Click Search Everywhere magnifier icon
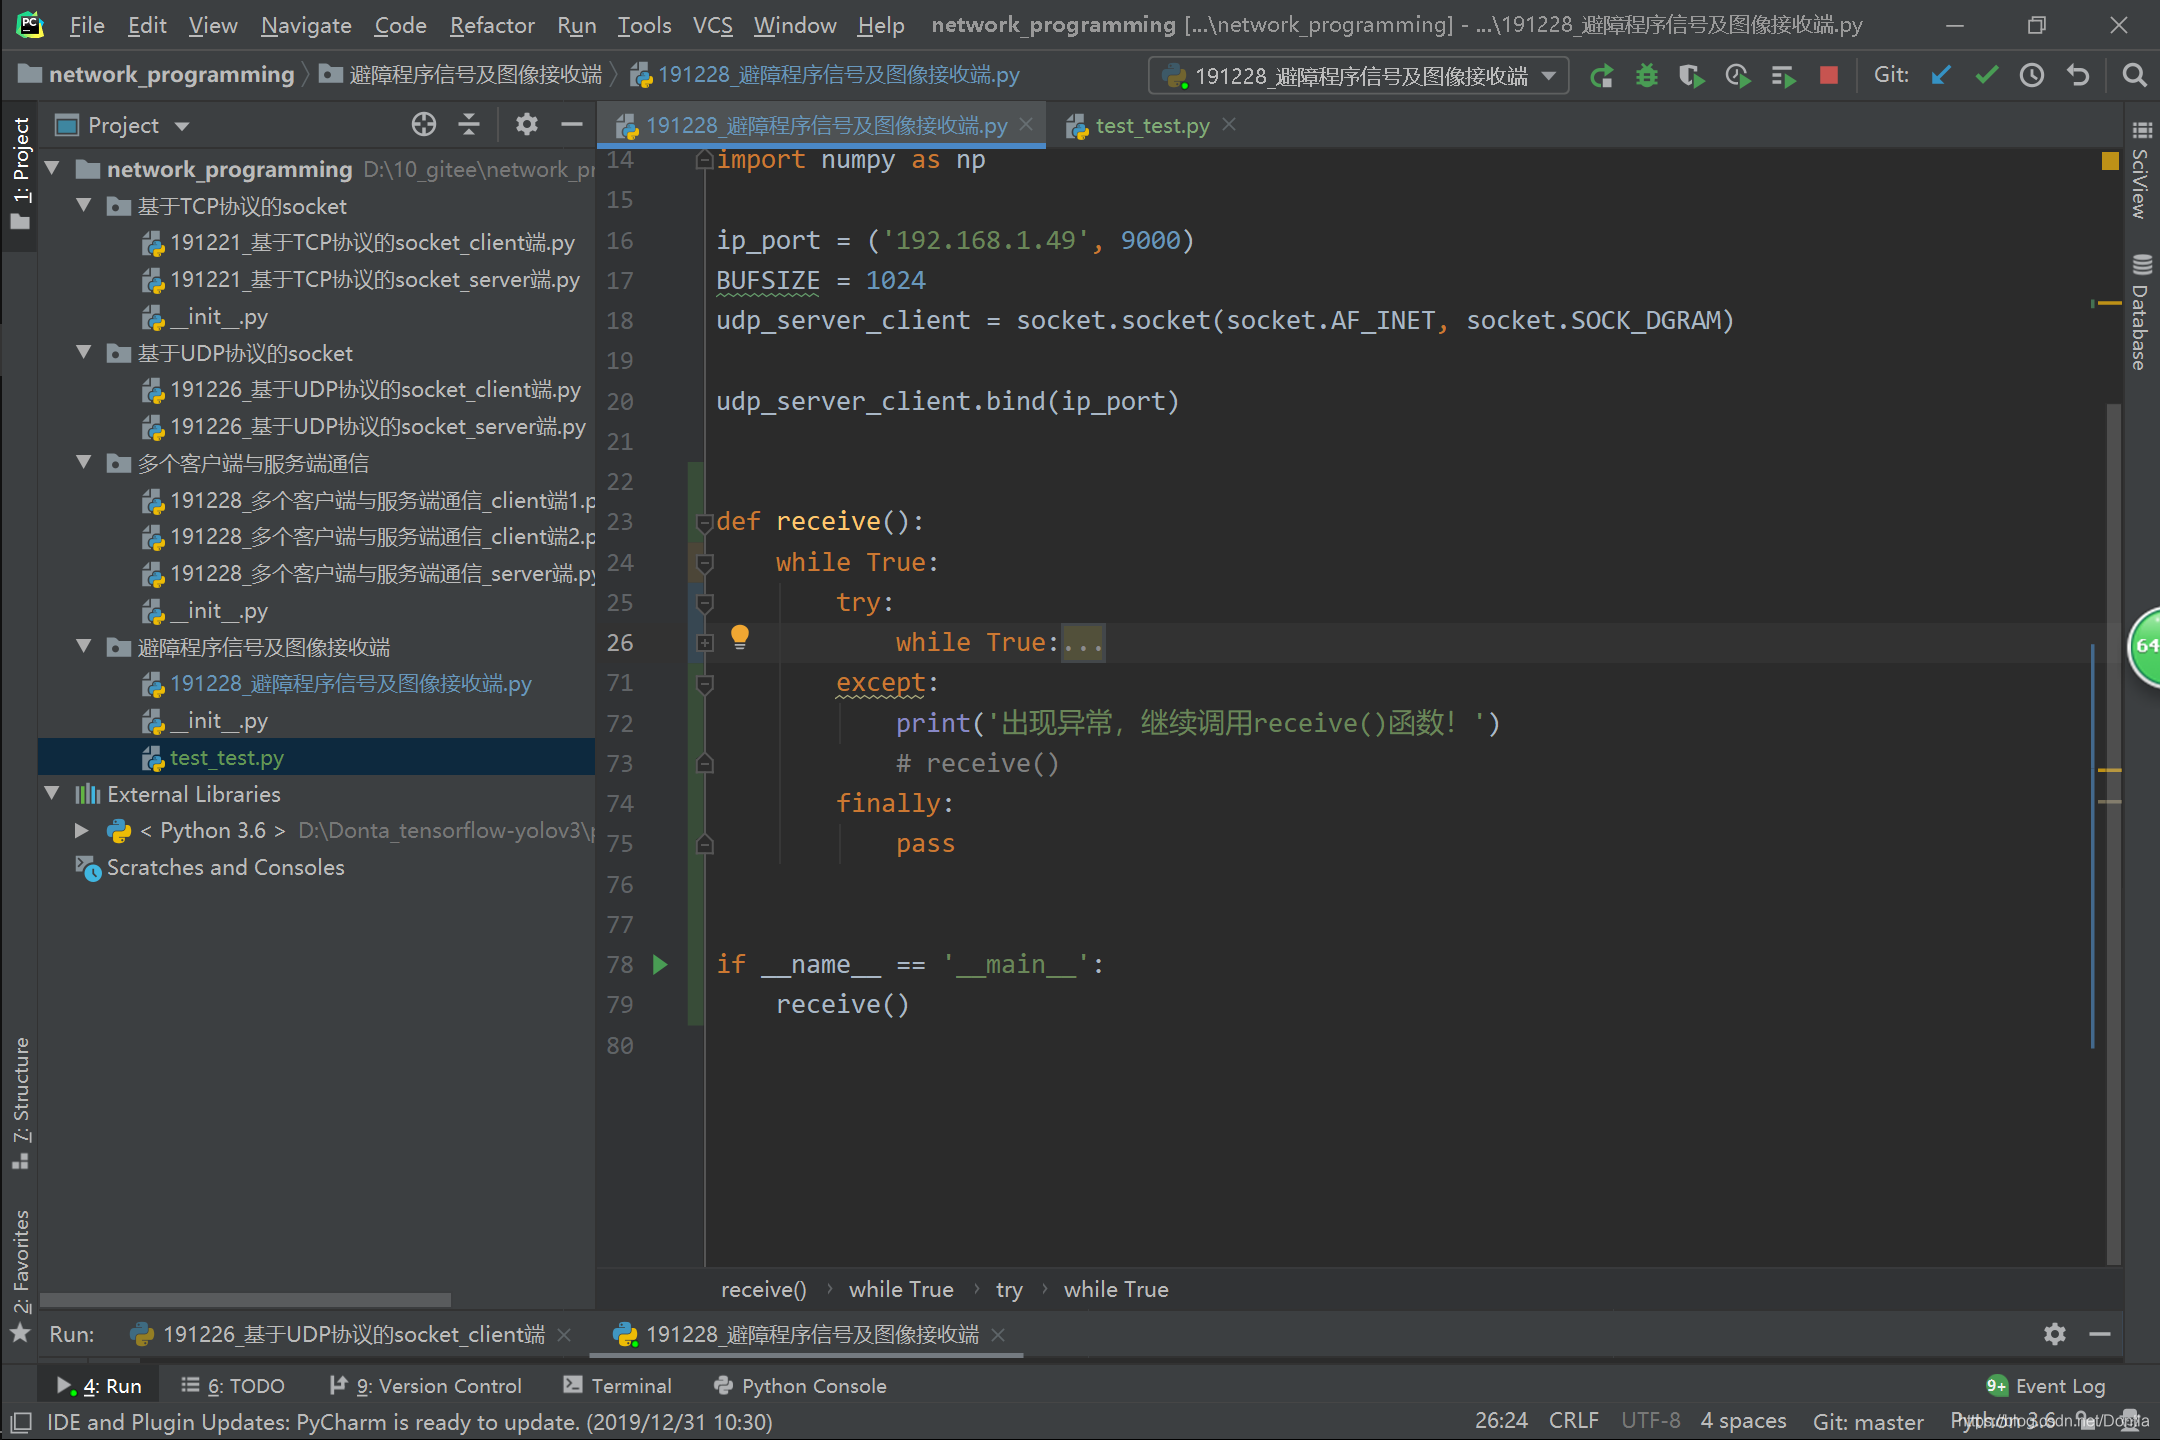2160x1440 pixels. 2133,76
